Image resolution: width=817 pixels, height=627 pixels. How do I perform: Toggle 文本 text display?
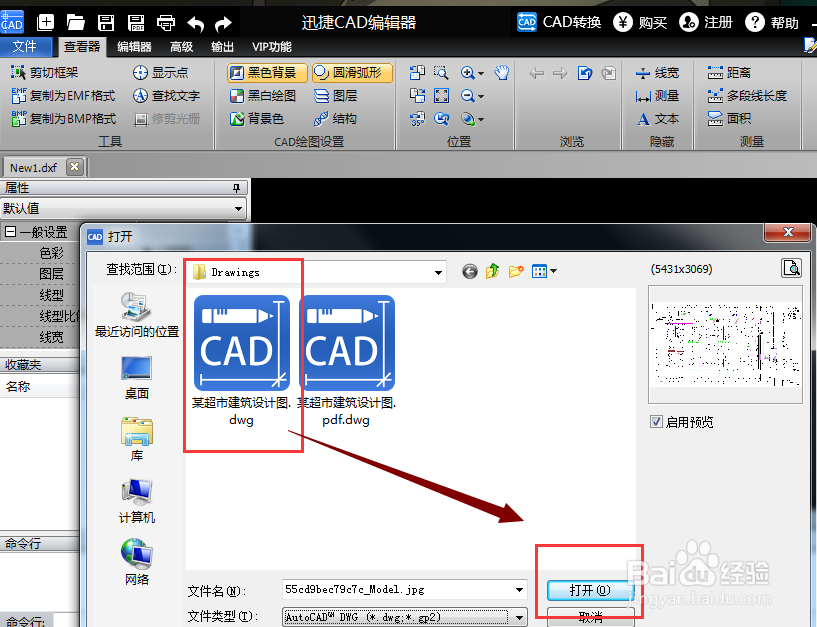click(x=657, y=119)
